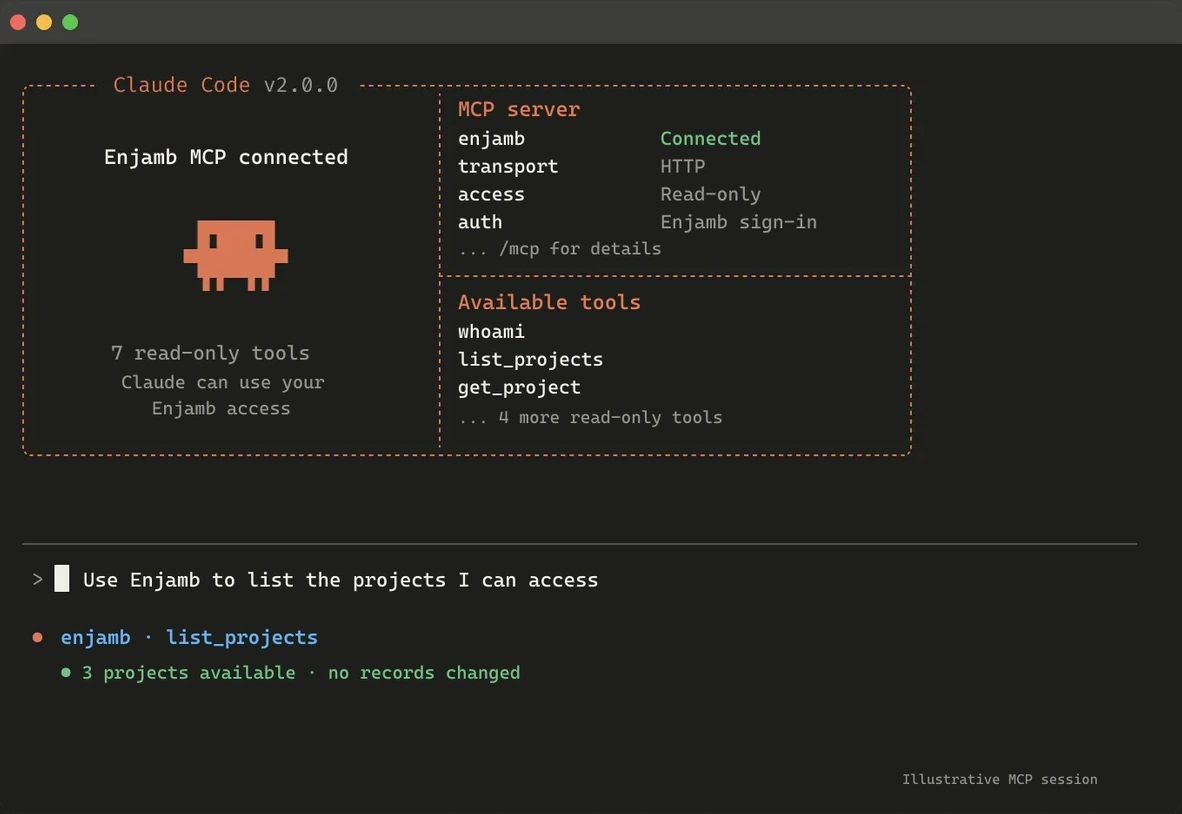Click the orange pixel-art Claude mascot
1182x814 pixels.
(236, 256)
